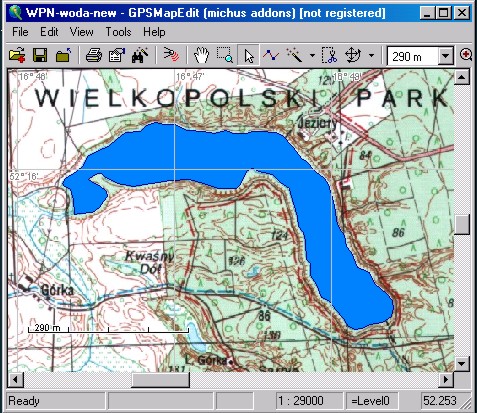Screen dimensions: 477x413
Task: Click the '52.253' coordinate in status bar
Action: click(x=440, y=401)
